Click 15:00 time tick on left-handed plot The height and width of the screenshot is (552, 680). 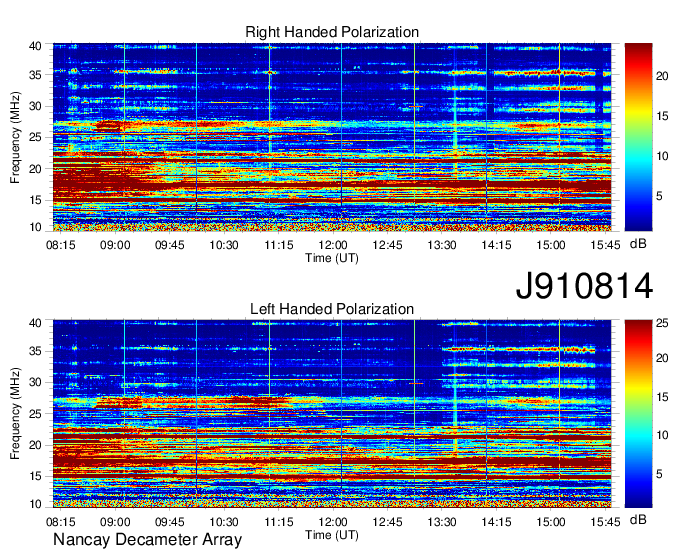(x=551, y=522)
